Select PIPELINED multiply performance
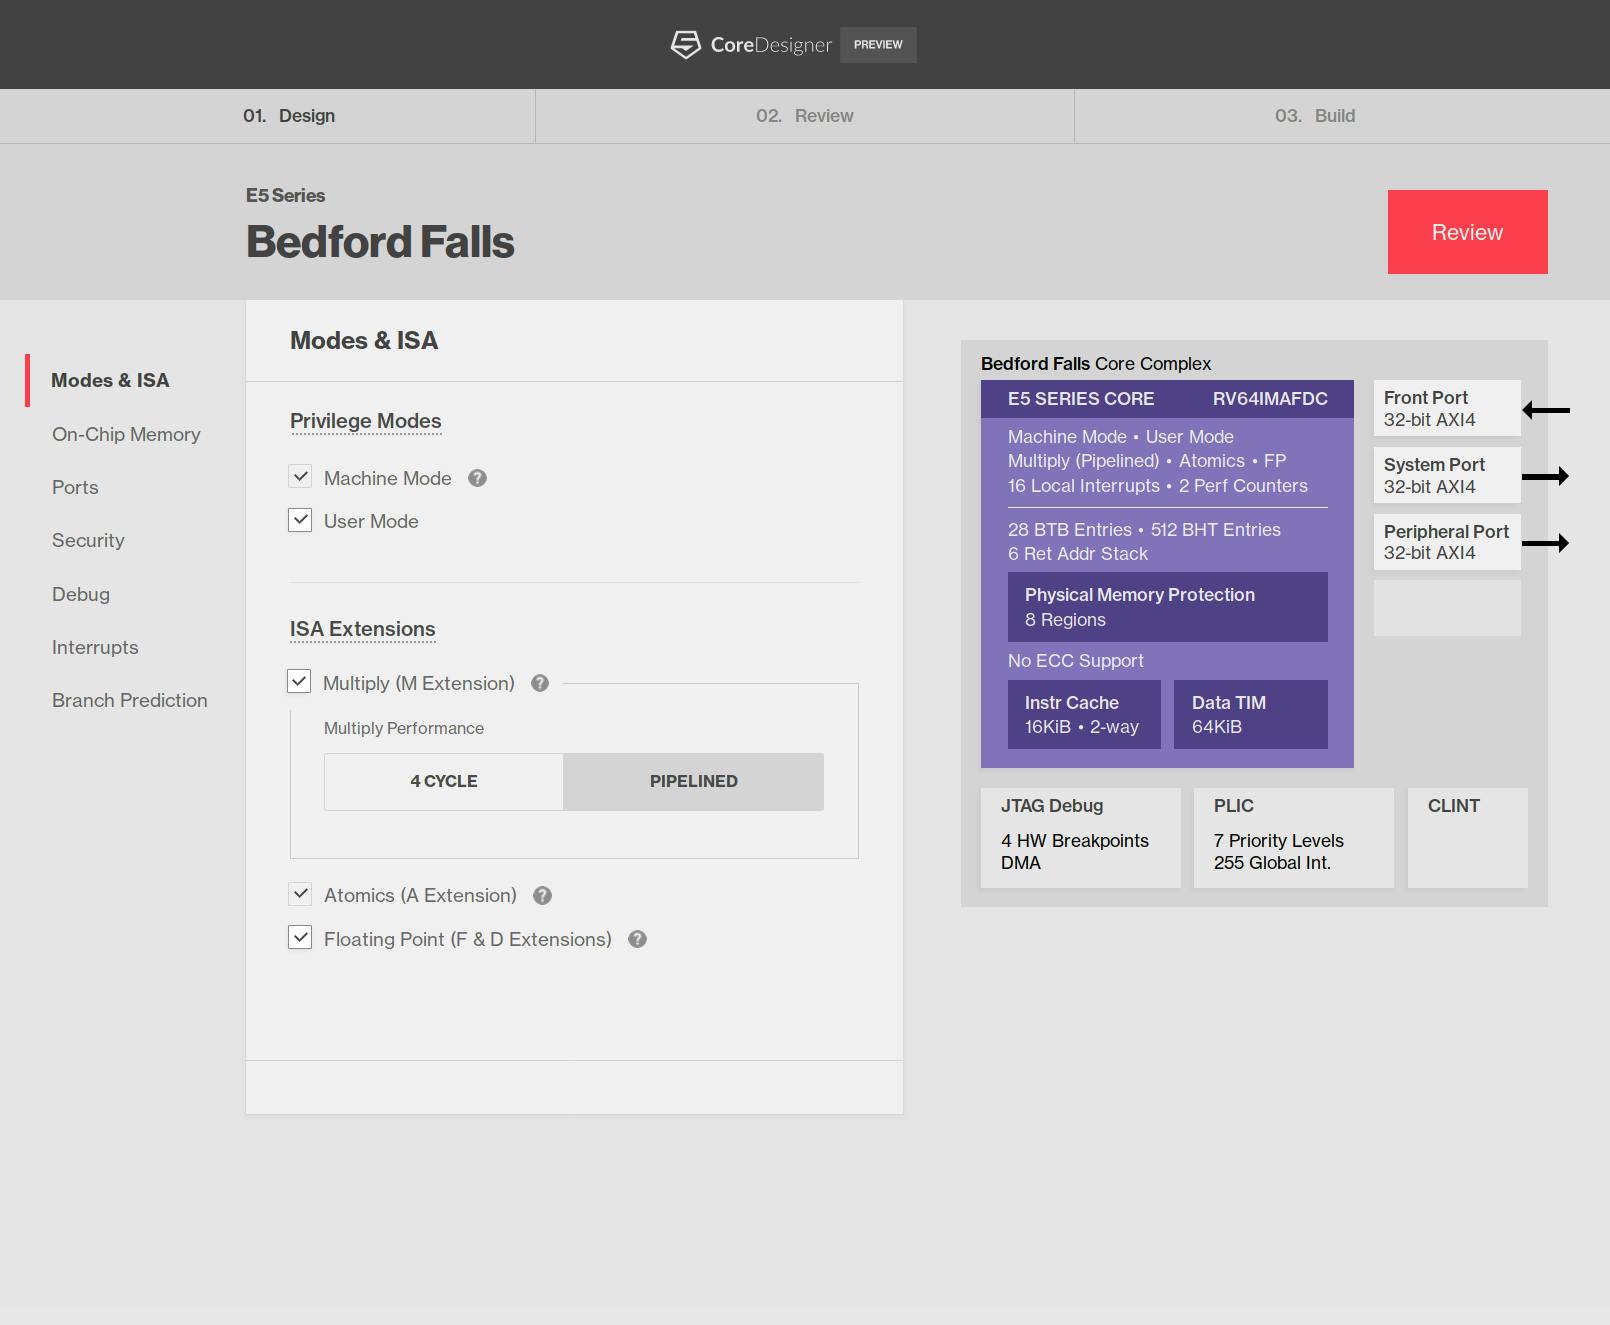 [694, 781]
